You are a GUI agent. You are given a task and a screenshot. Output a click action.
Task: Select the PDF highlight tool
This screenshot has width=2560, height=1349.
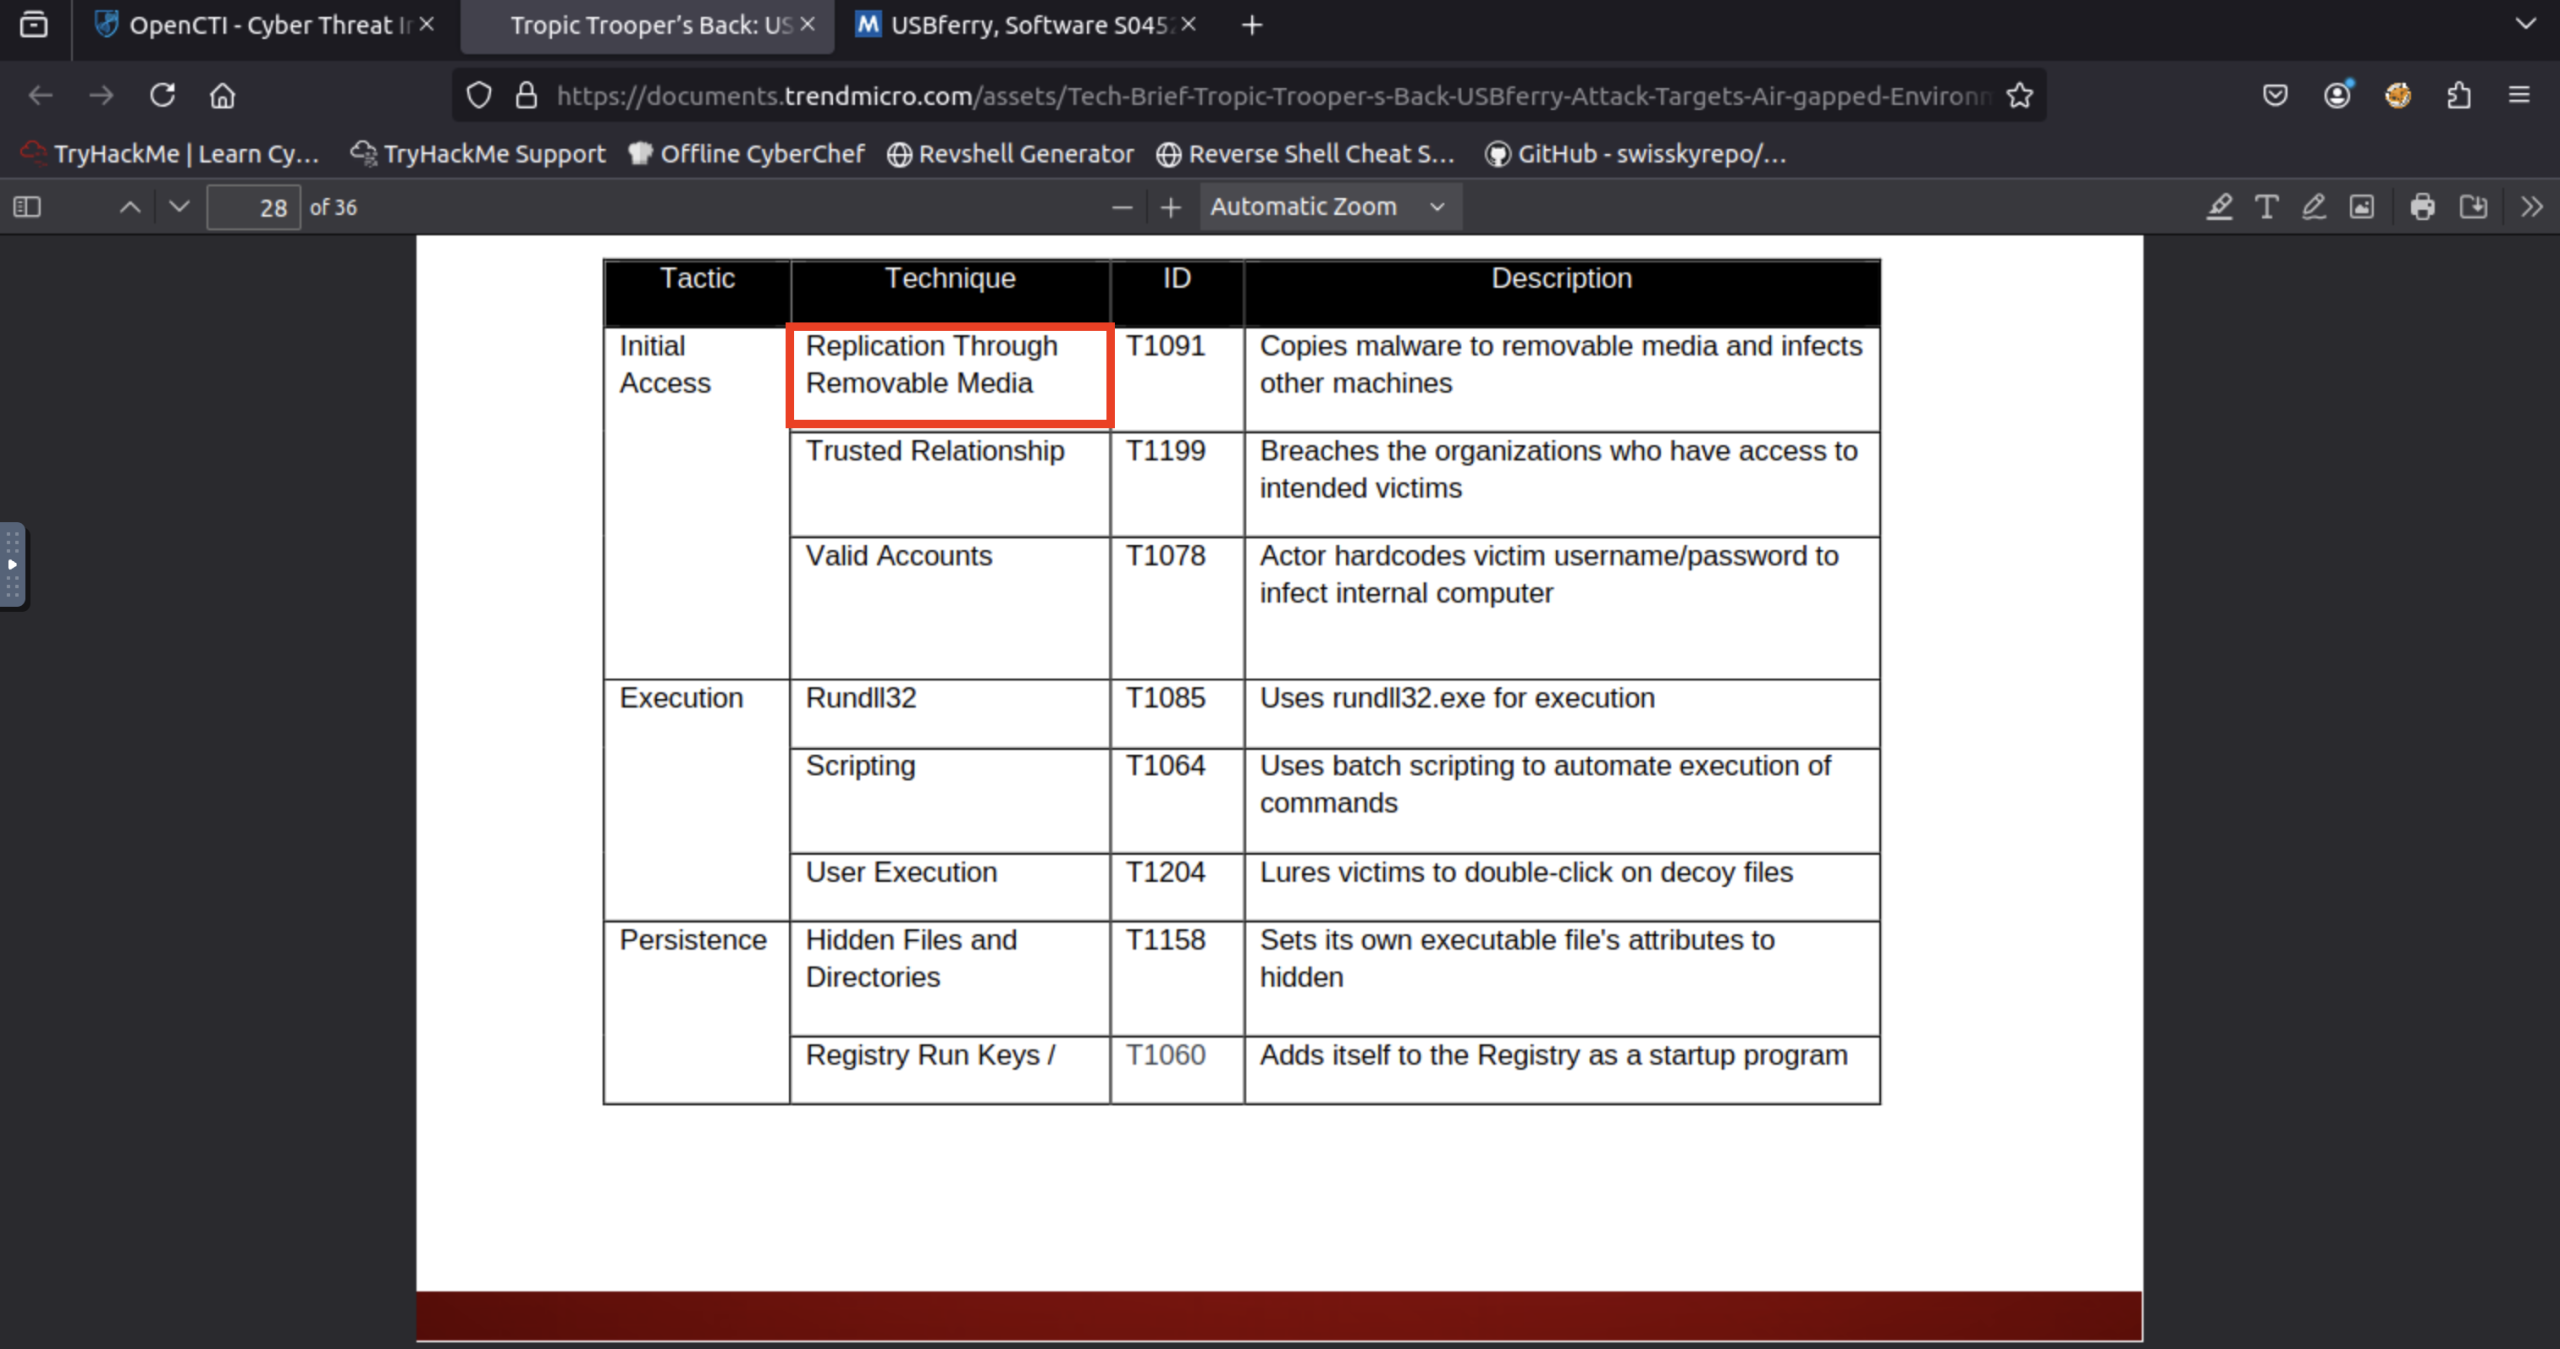pos(2219,207)
